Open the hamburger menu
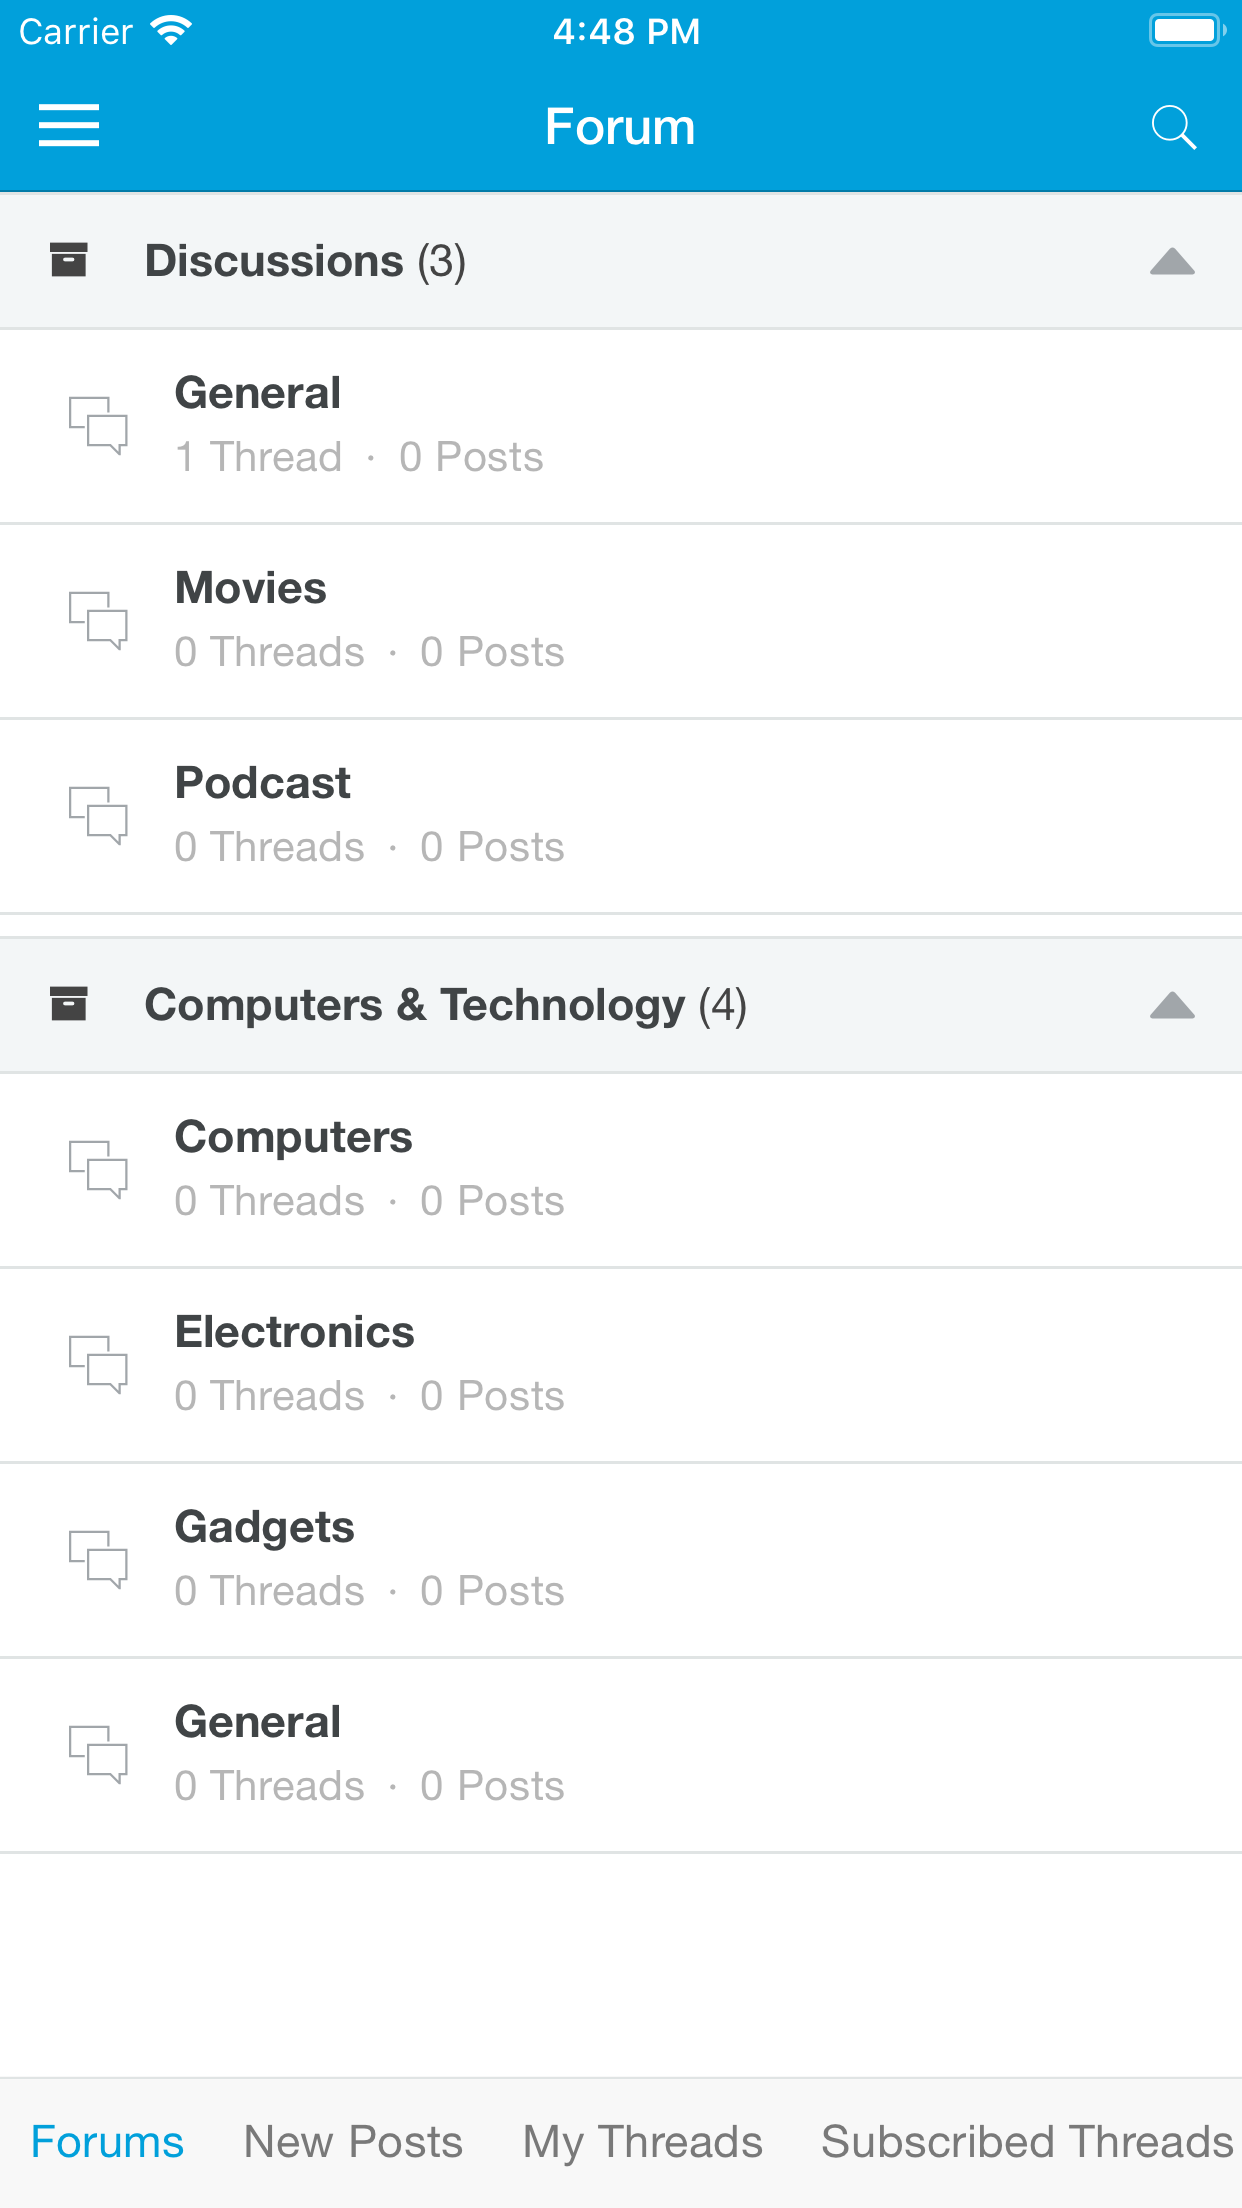Viewport: 1242px width, 2208px height. (69, 126)
